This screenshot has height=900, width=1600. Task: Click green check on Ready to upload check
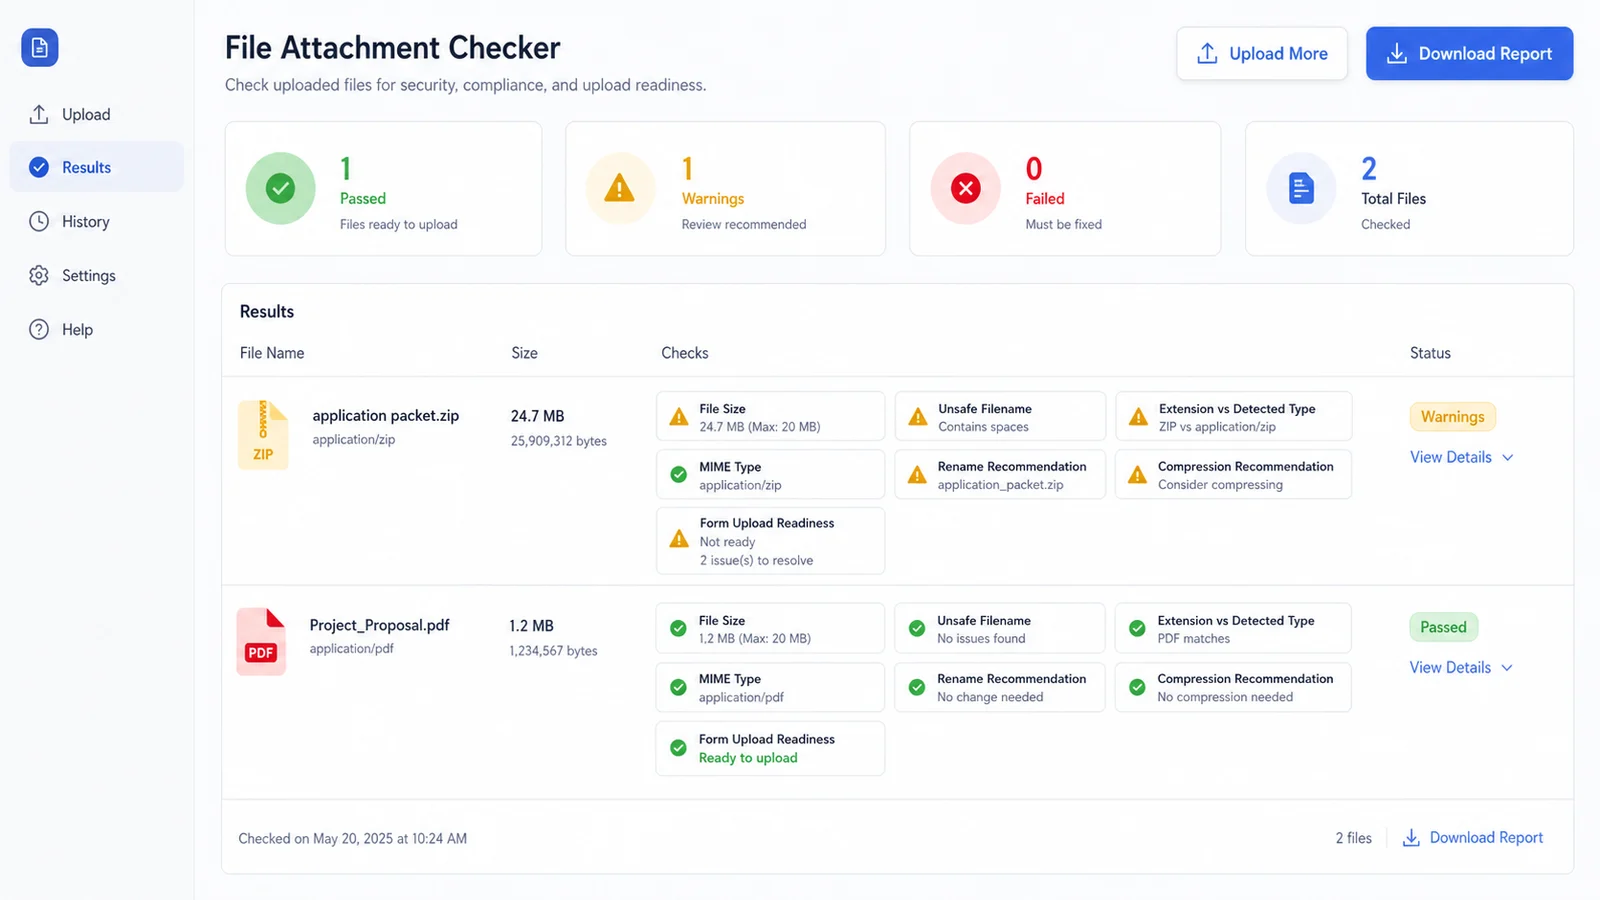pyautogui.click(x=678, y=748)
